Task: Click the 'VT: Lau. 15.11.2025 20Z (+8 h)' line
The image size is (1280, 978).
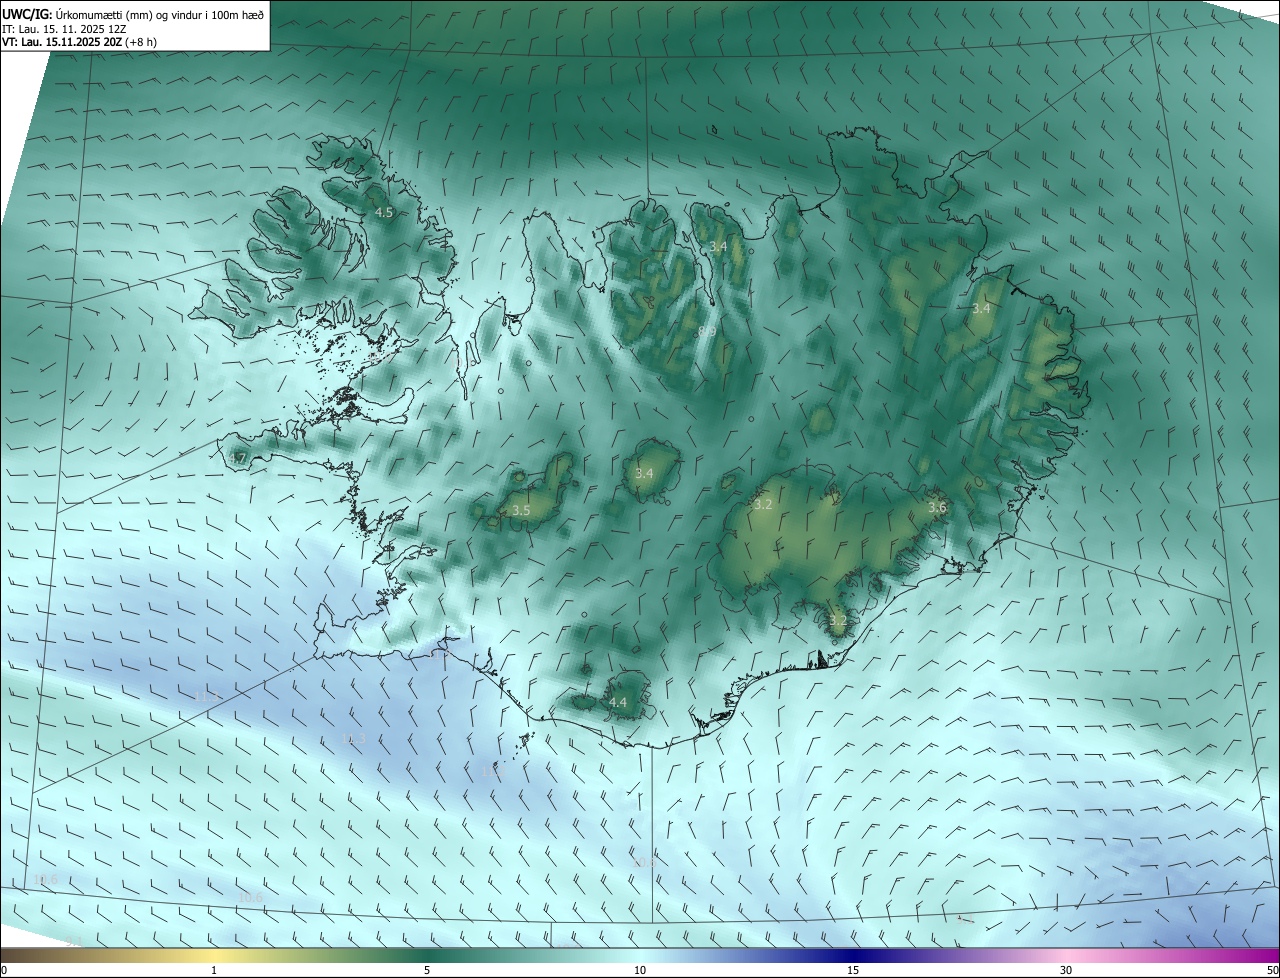Action: tap(79, 42)
